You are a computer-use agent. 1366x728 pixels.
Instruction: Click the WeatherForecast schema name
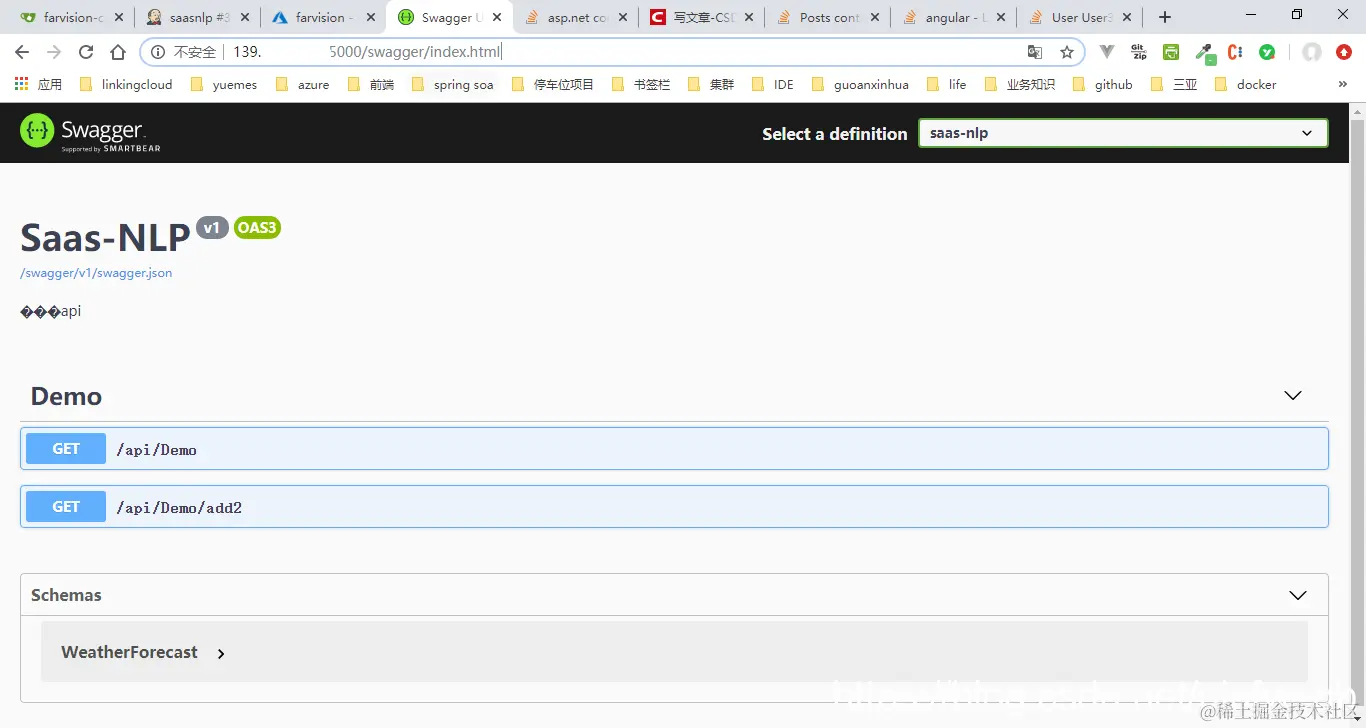coord(129,652)
